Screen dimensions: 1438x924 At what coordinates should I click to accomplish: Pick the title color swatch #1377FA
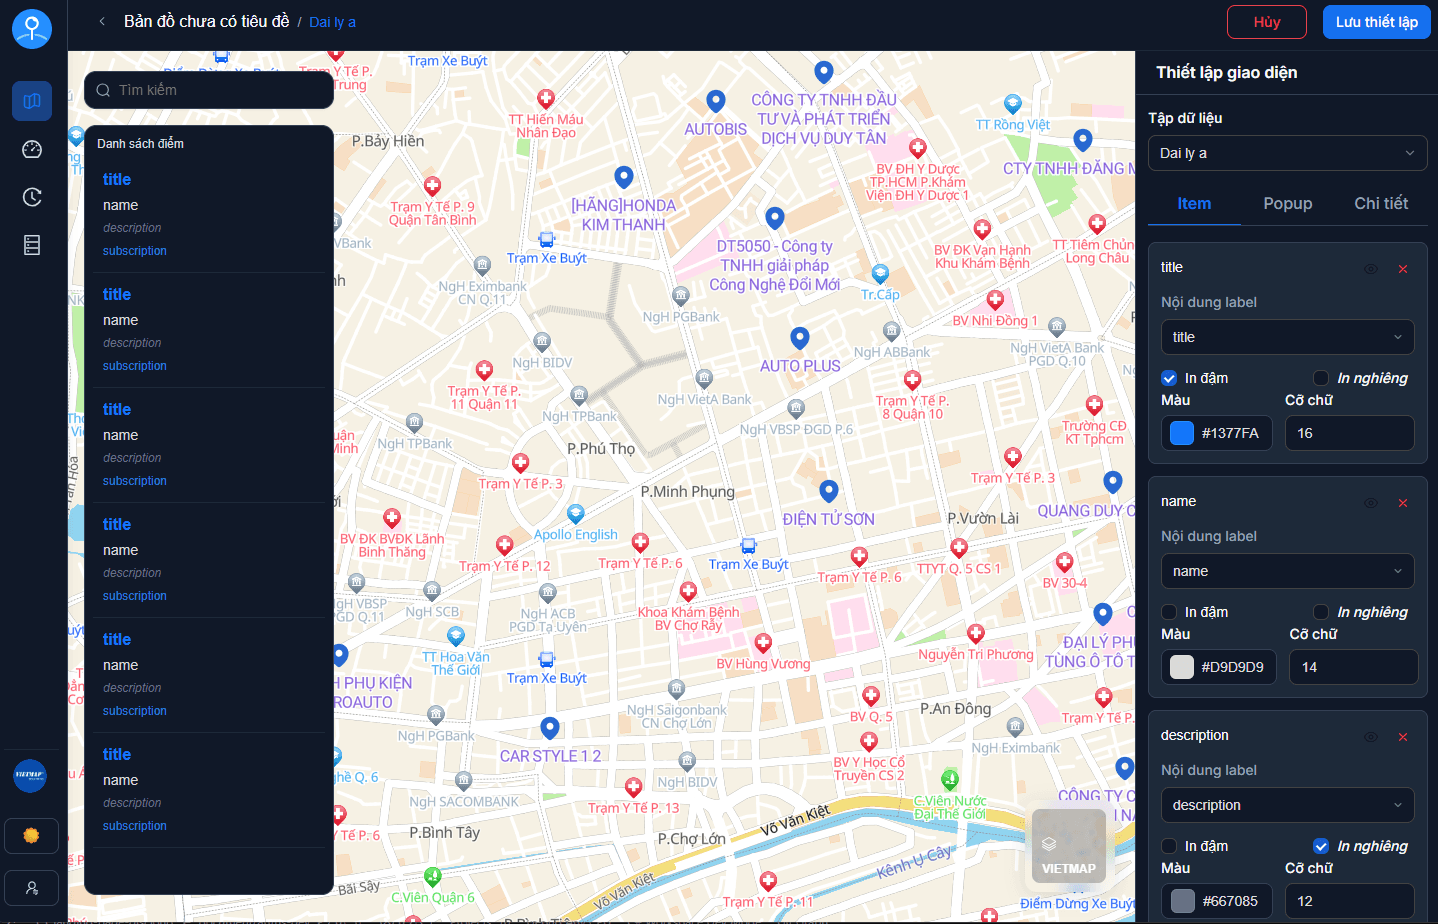click(1182, 433)
